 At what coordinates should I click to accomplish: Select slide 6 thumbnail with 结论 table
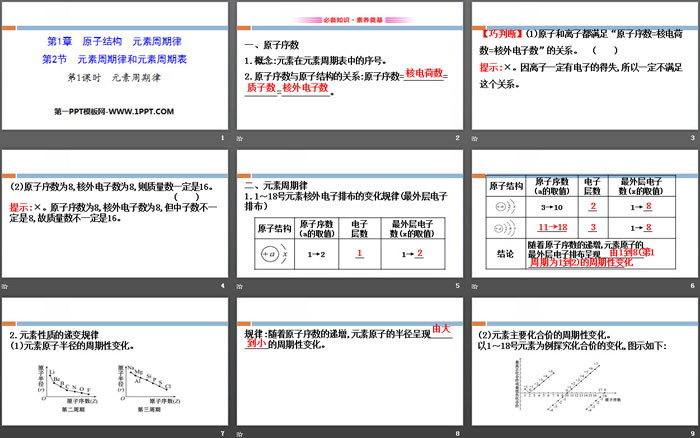[585, 214]
